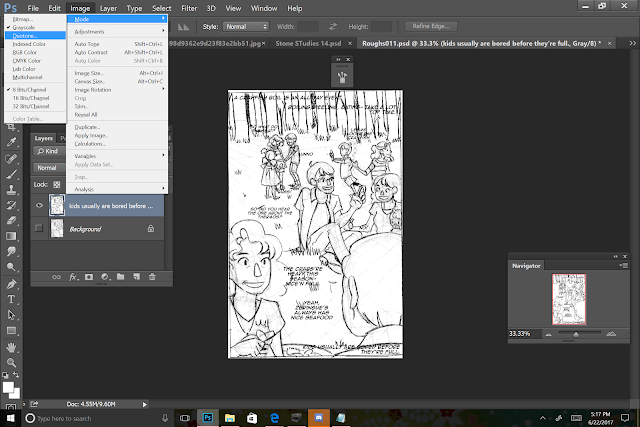Click the Hand icon in floating panel
This screenshot has height=427, width=640.
[342, 77]
